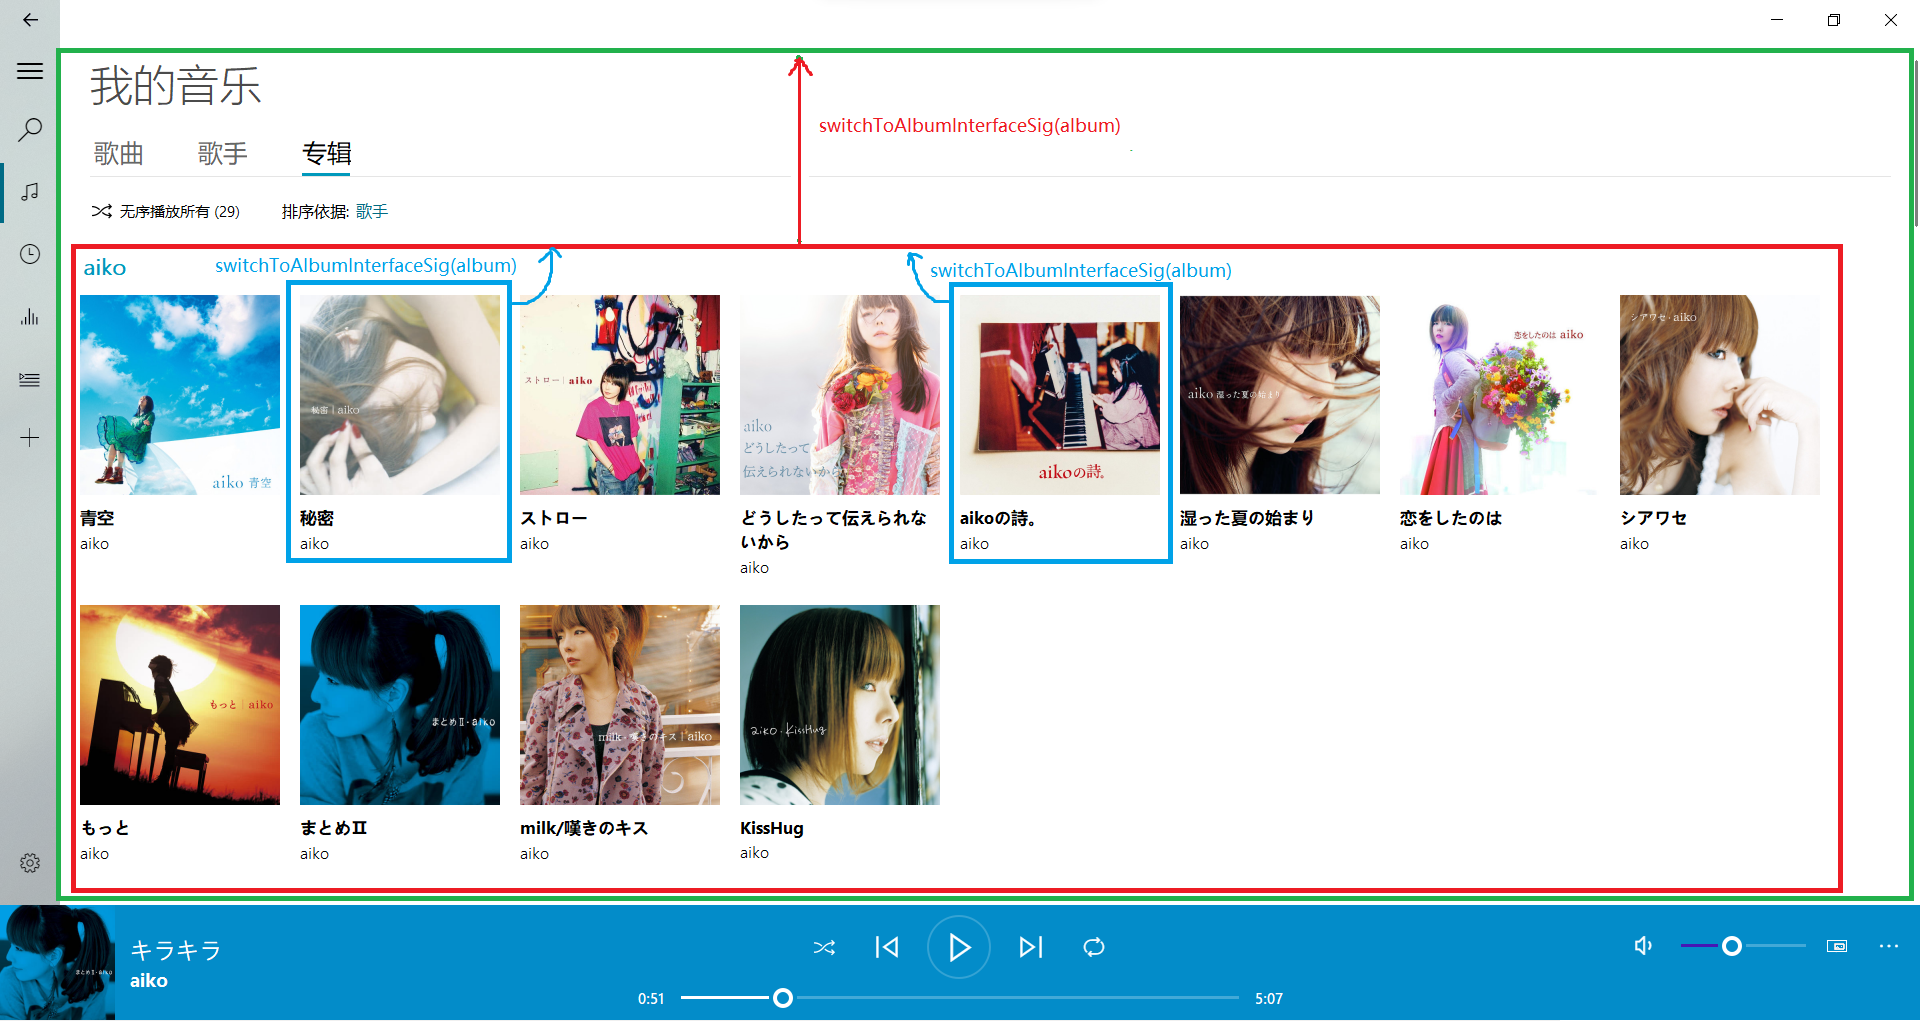
Task: Open the 恋をしたのは album cover
Action: 1500,395
